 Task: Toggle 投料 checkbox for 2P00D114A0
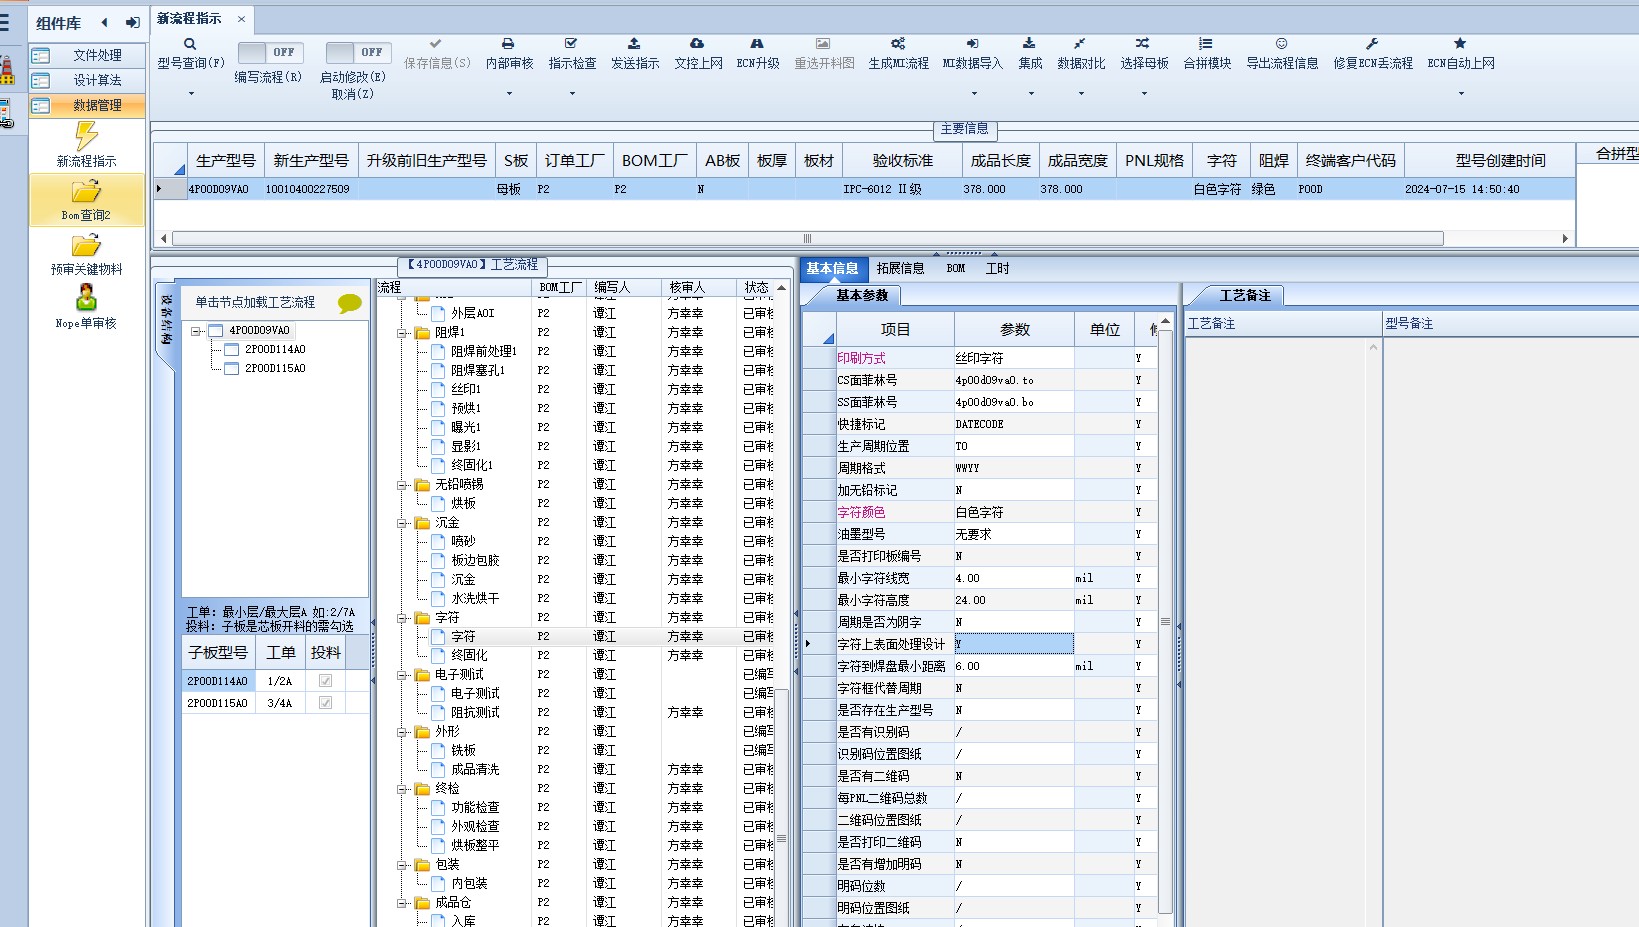click(325, 681)
